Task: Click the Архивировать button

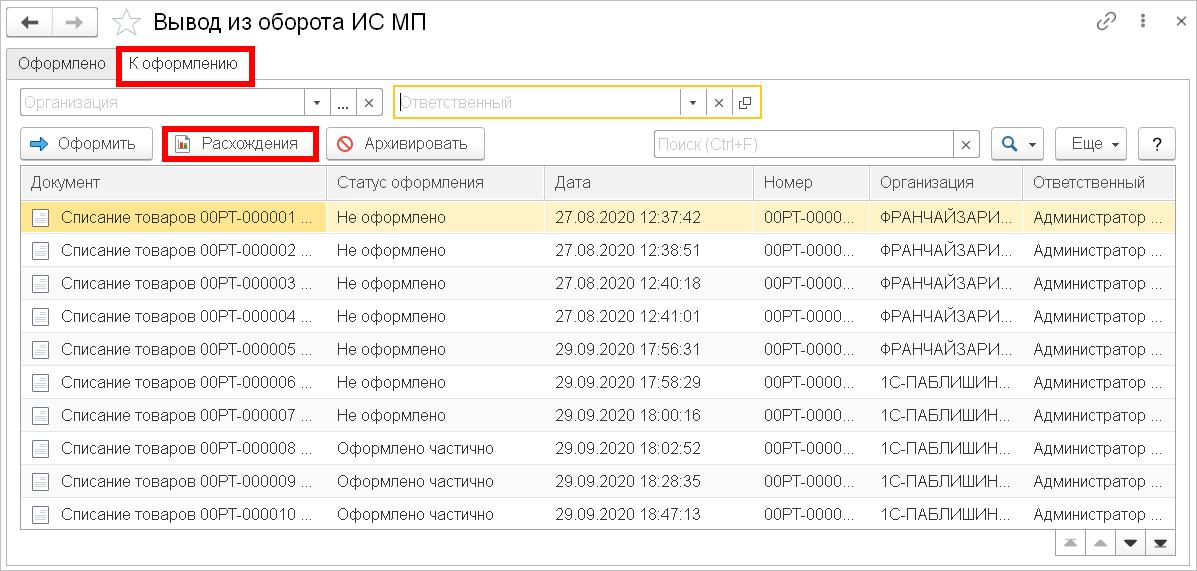Action: click(x=405, y=144)
